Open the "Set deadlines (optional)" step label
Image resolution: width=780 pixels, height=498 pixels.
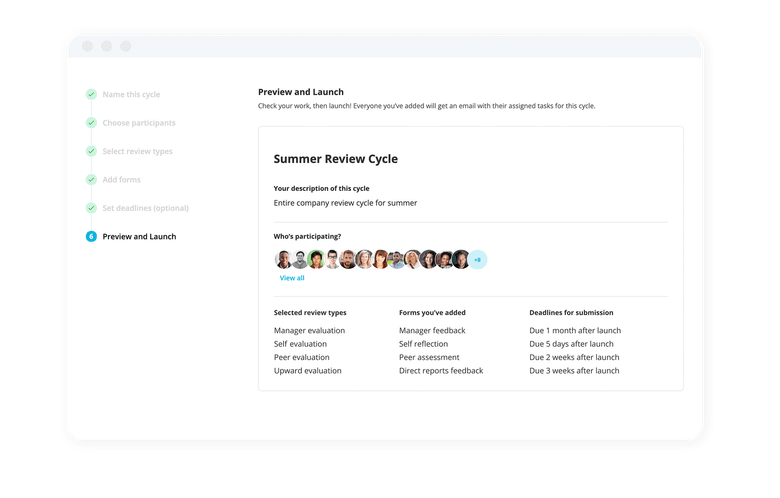tap(145, 208)
